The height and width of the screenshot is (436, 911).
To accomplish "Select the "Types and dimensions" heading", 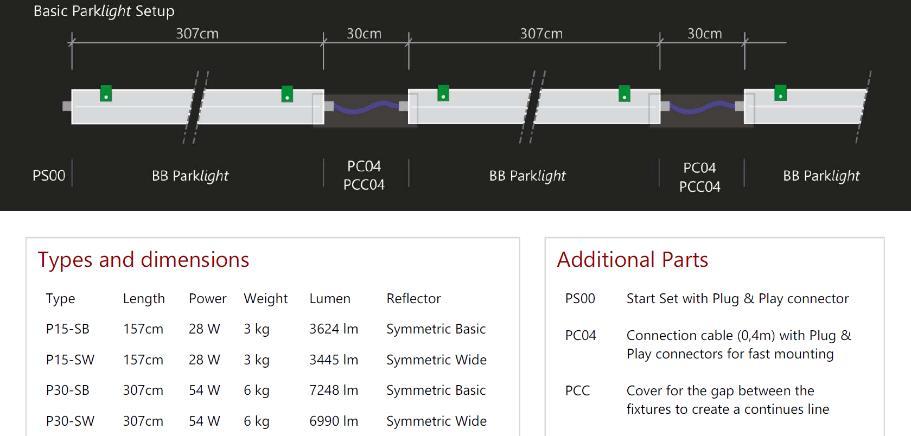I will click(x=144, y=260).
